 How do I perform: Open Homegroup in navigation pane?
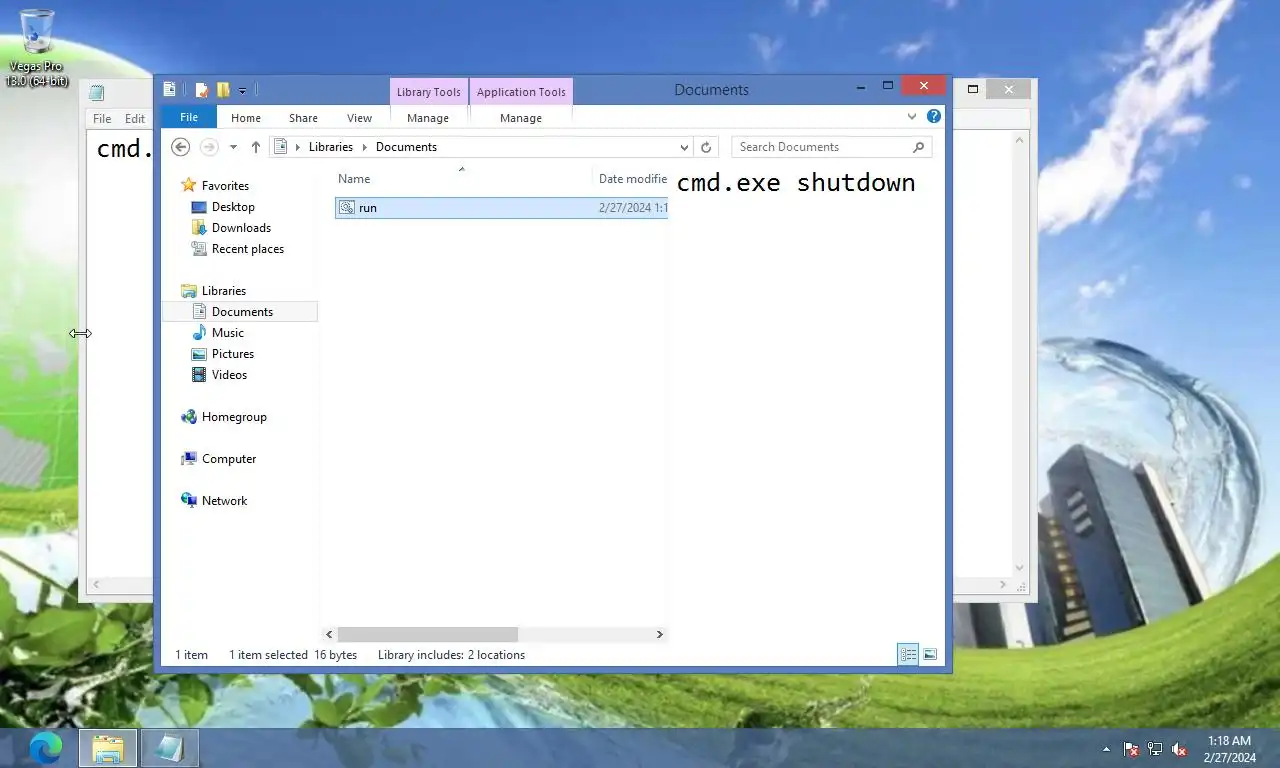pyautogui.click(x=234, y=417)
